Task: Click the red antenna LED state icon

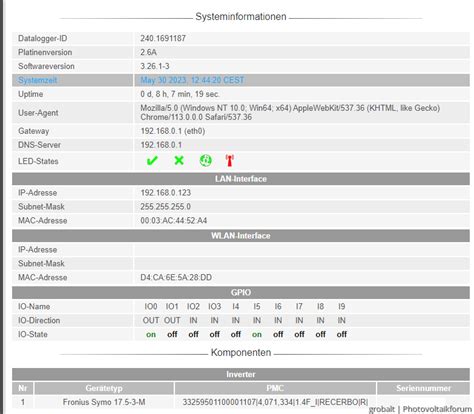Action: point(229,160)
